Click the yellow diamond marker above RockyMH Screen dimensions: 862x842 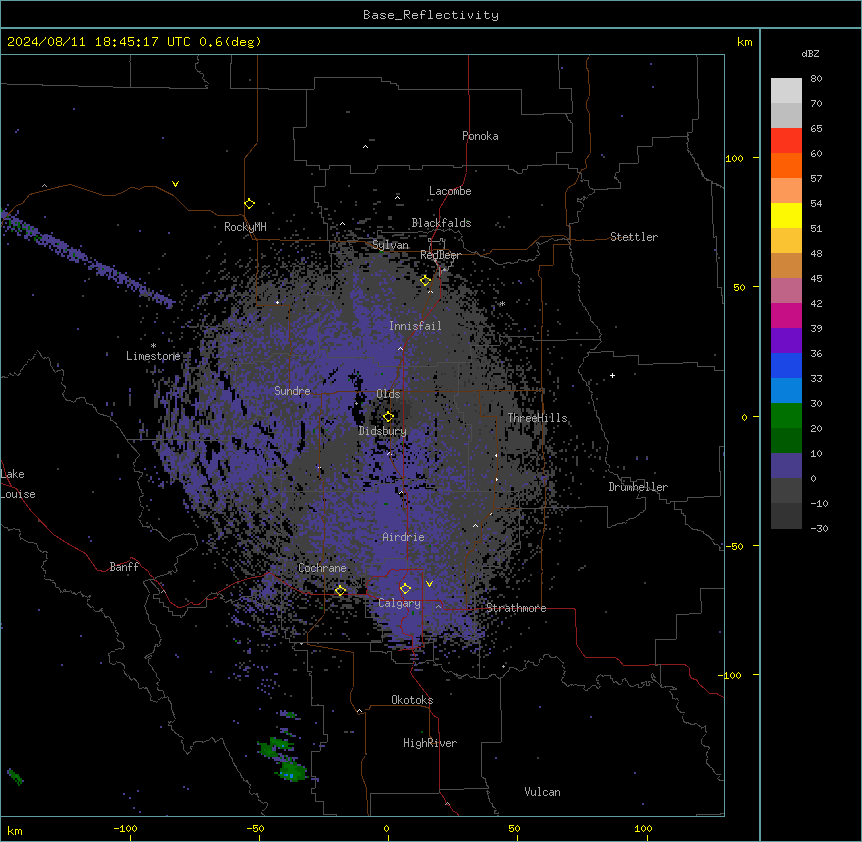point(249,203)
